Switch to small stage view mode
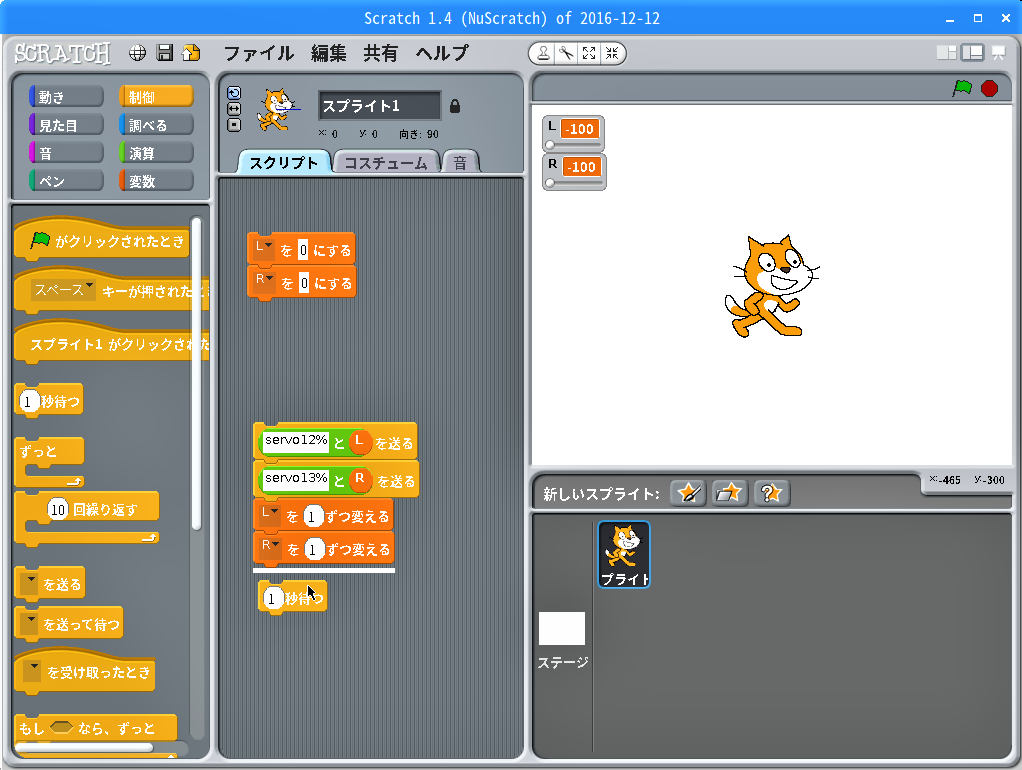 tap(946, 53)
